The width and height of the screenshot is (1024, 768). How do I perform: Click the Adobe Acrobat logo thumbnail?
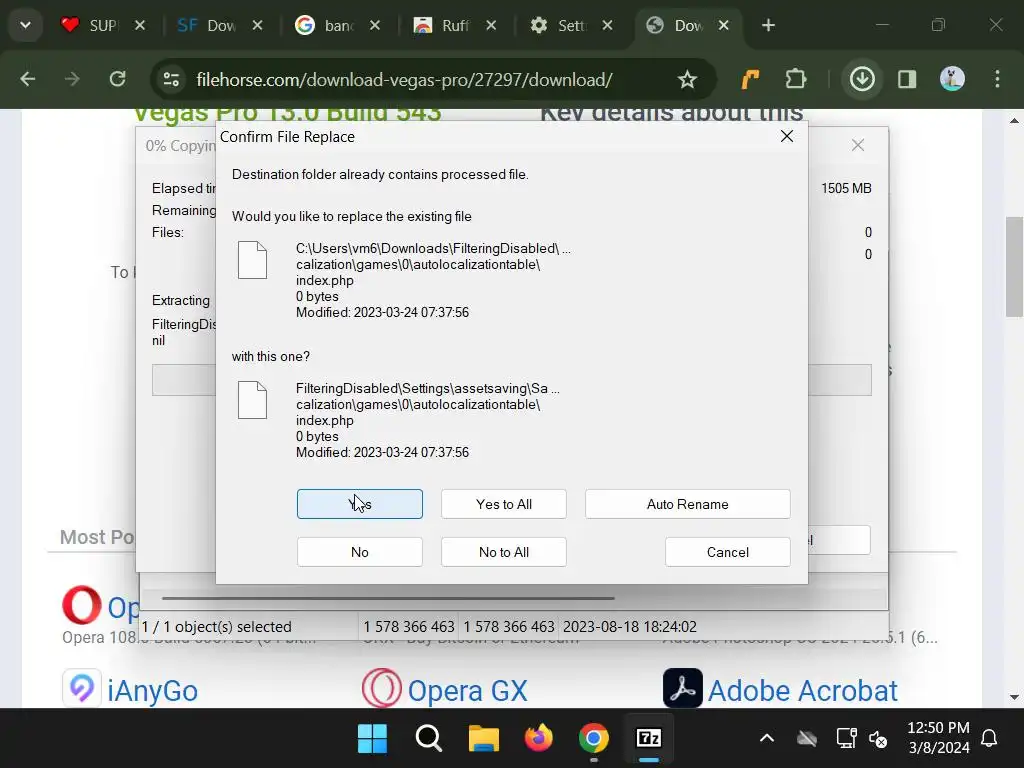click(x=683, y=688)
